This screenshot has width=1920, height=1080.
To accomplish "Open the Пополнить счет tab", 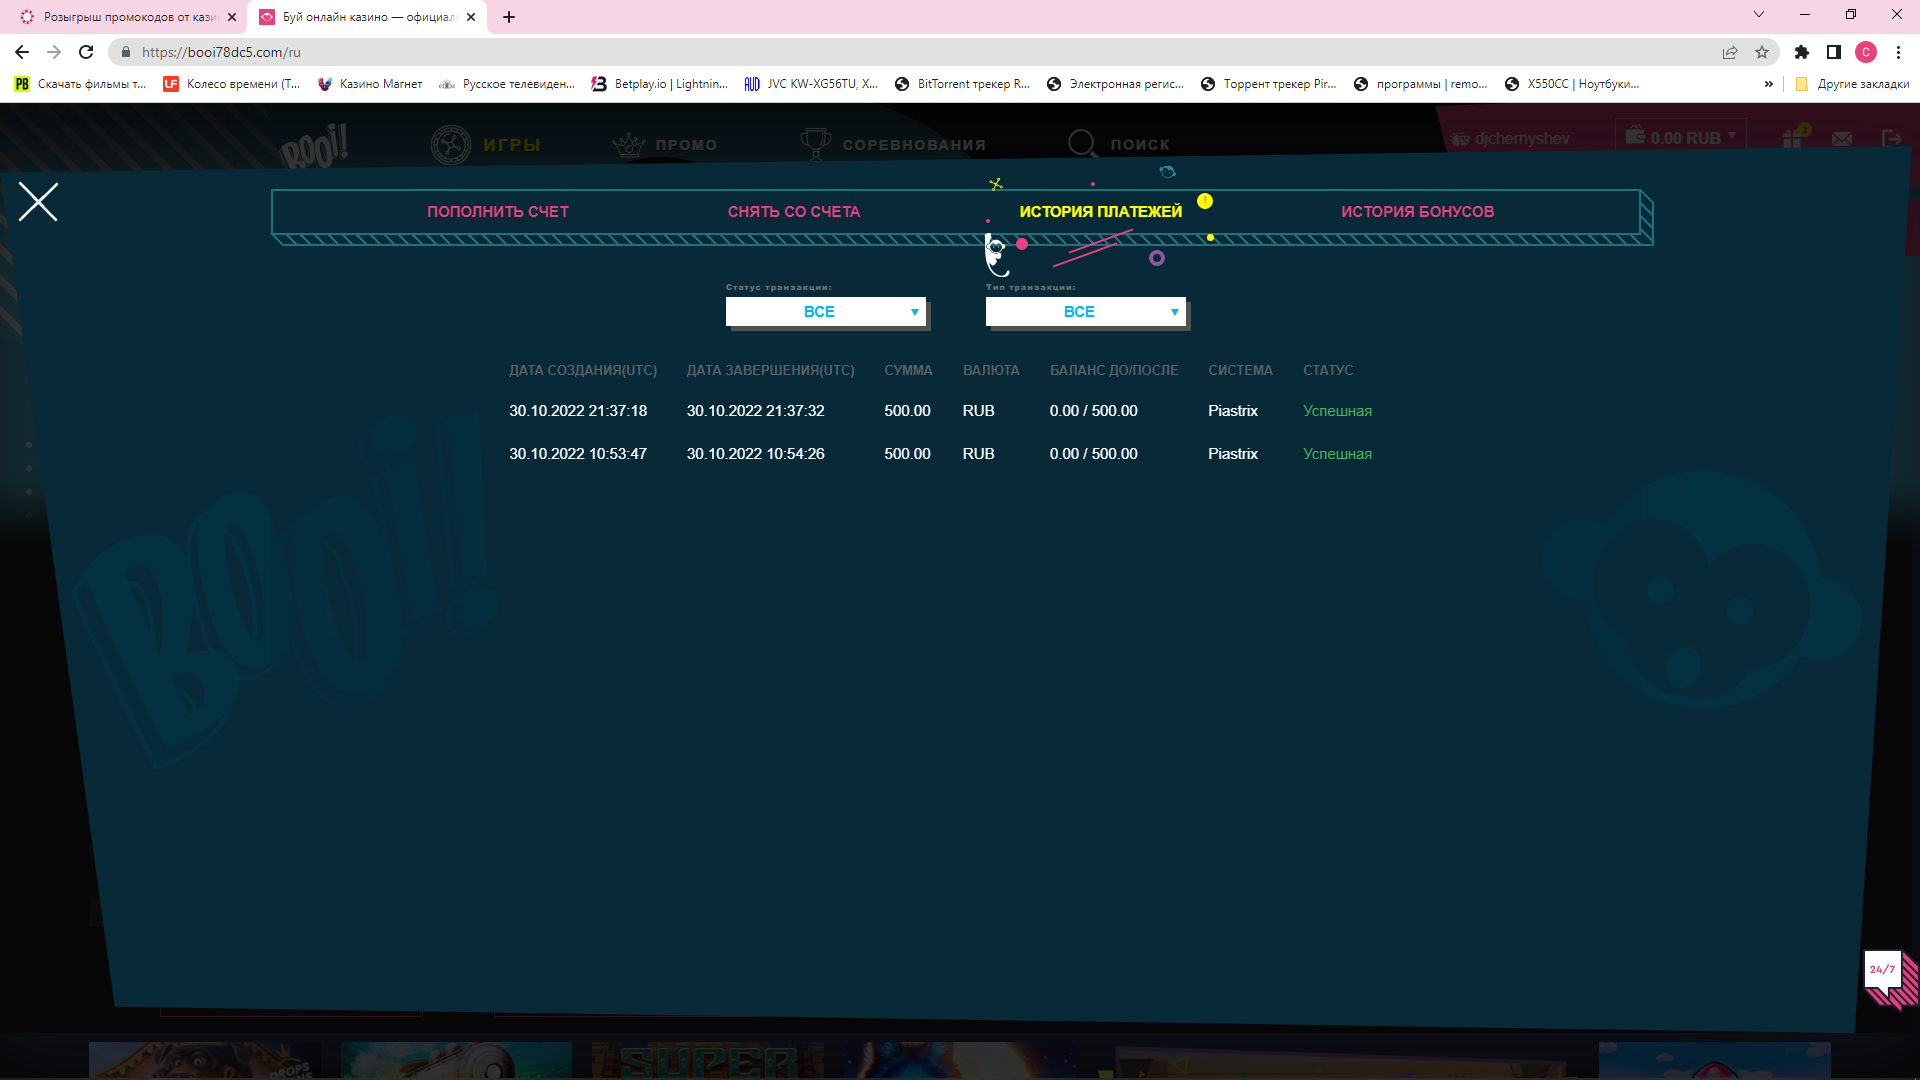I will point(498,212).
